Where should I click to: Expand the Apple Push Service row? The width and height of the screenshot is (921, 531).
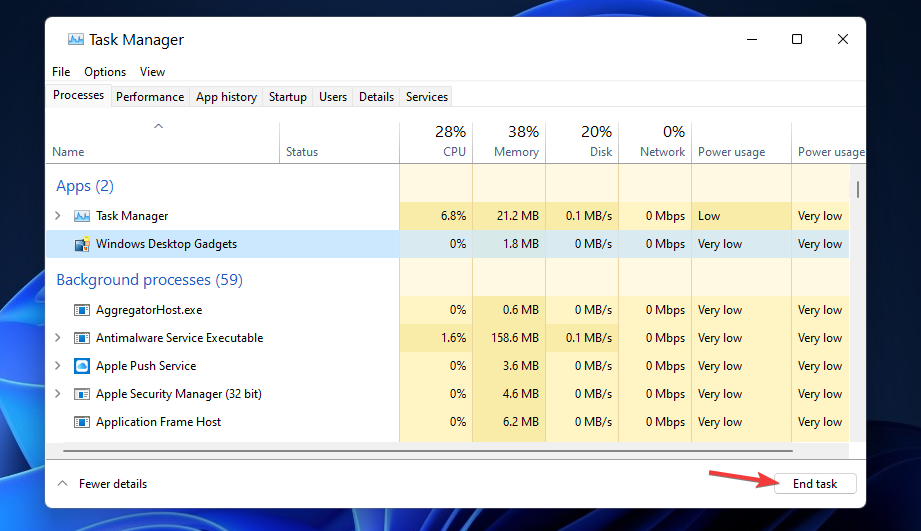(x=58, y=365)
